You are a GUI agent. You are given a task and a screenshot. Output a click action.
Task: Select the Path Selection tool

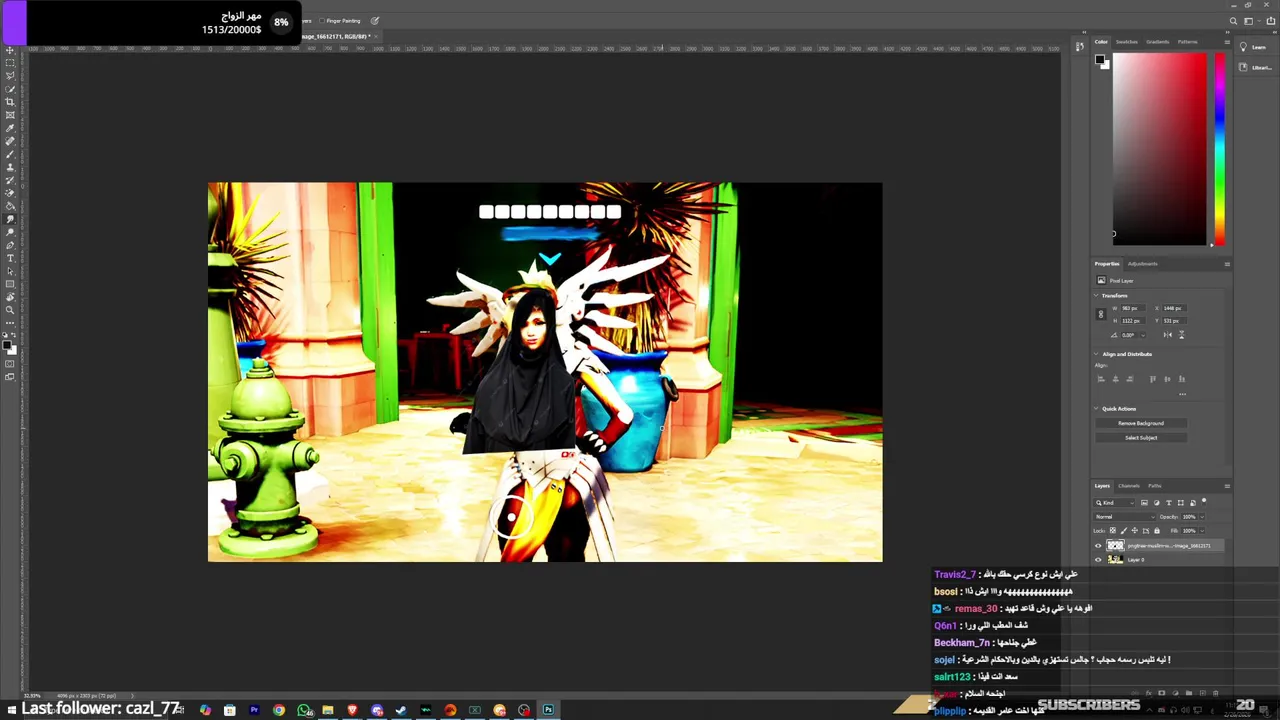[x=9, y=271]
